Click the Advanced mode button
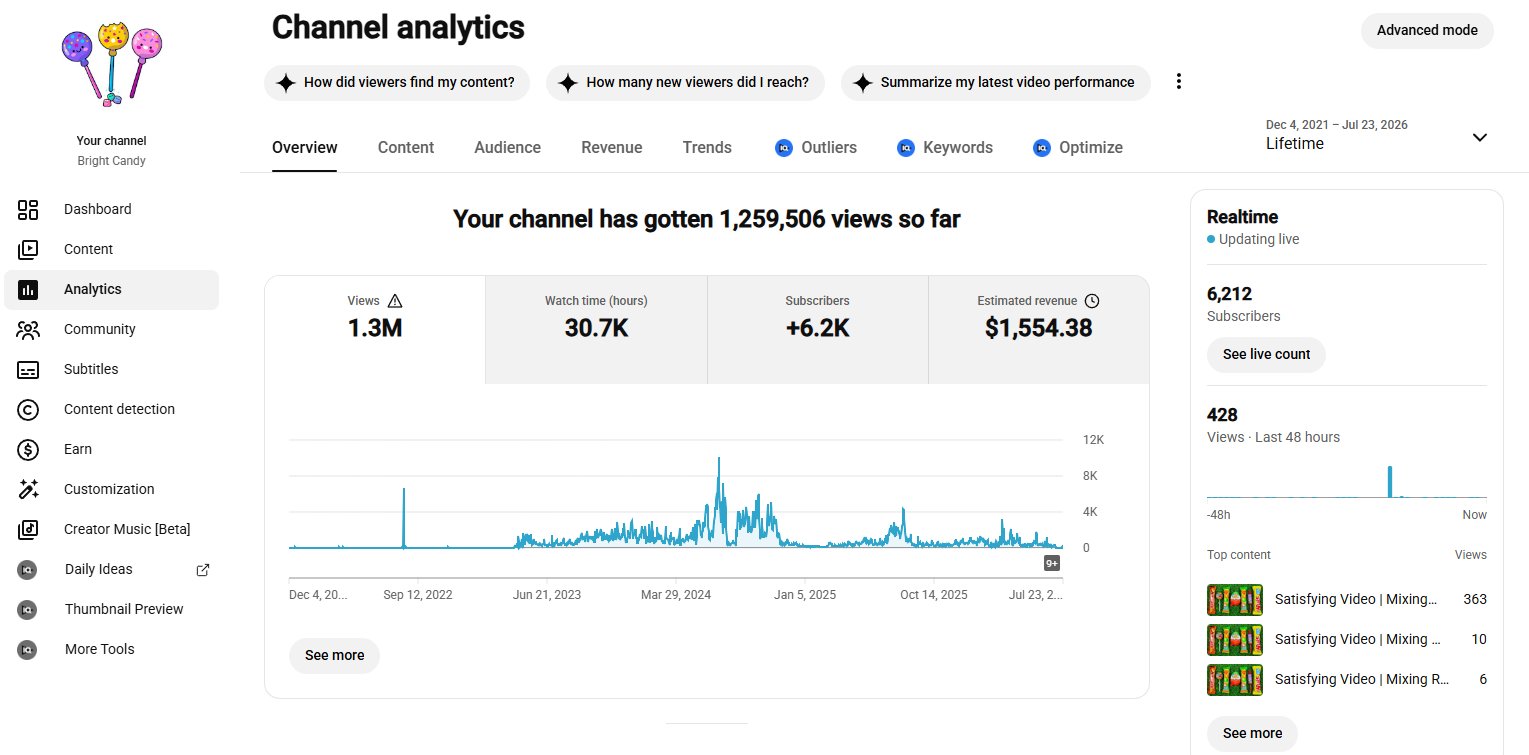 1427,30
